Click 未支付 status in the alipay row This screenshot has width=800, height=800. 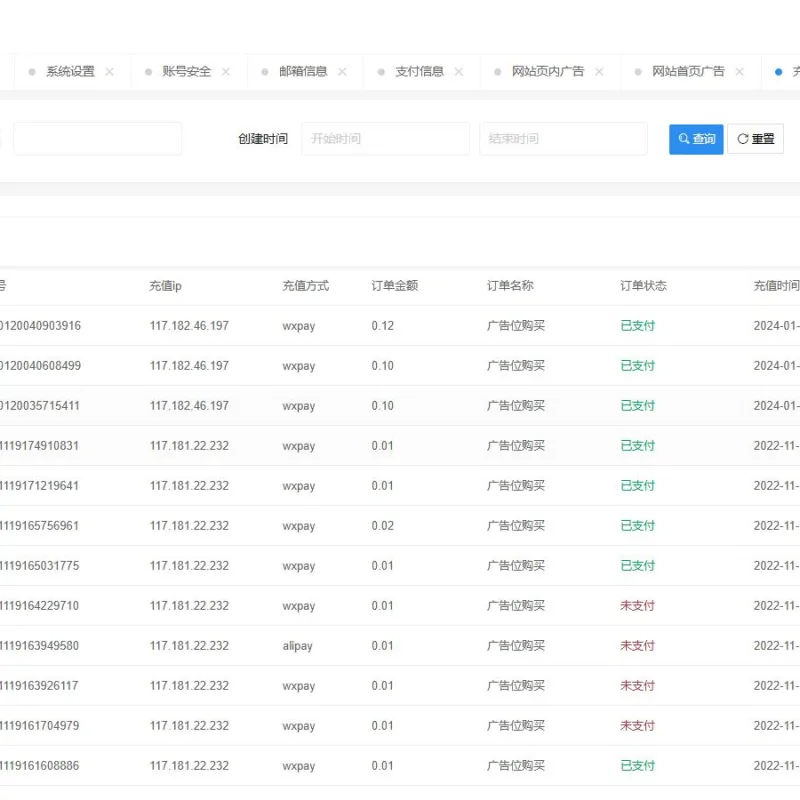(x=637, y=645)
